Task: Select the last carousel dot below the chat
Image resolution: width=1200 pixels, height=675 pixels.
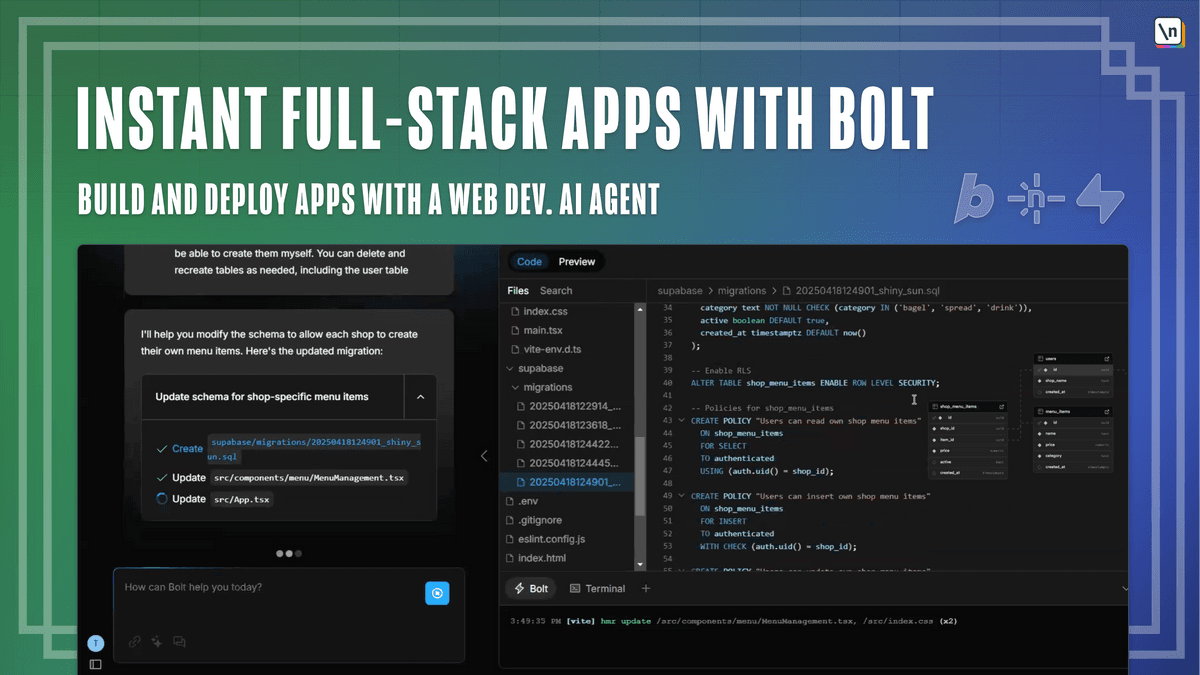Action: 296,553
